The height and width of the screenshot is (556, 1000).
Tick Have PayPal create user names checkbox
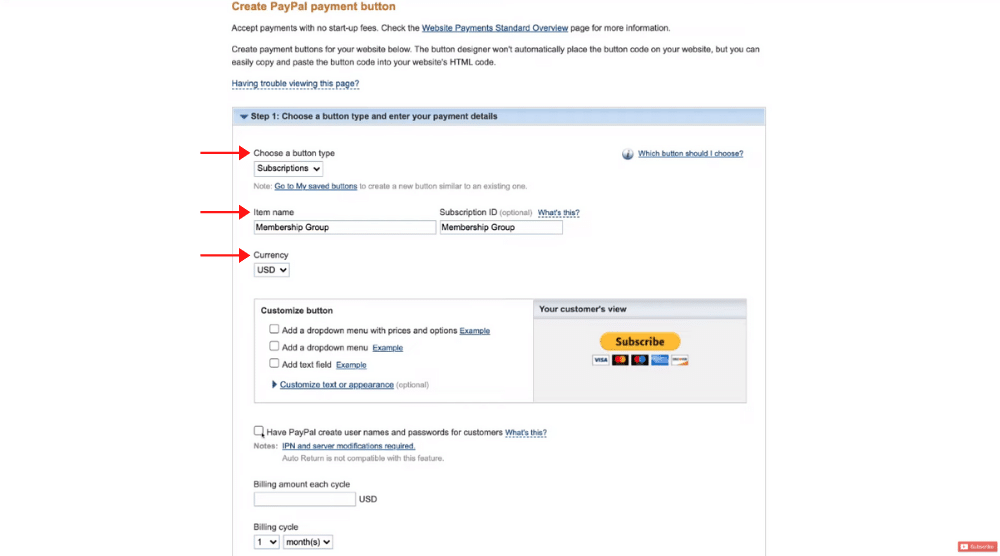(x=258, y=431)
